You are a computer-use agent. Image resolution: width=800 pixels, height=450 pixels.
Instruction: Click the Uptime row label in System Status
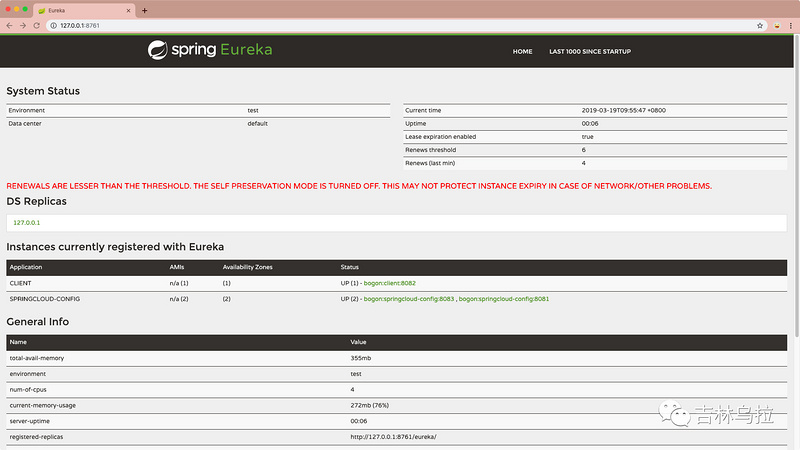415,123
